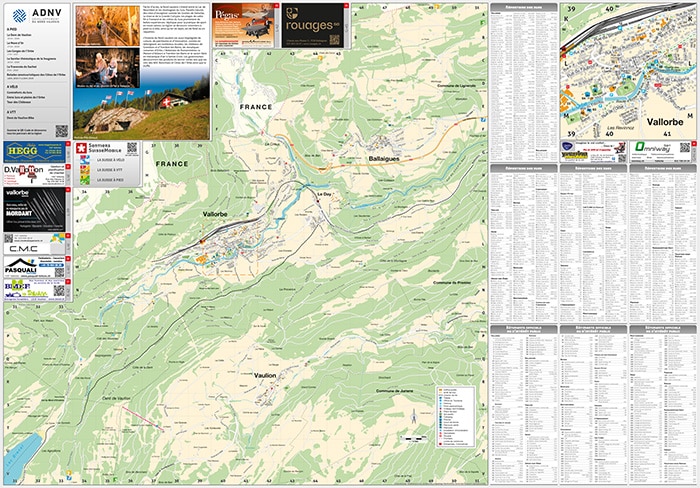Open the cave stairway photo
The width and height of the screenshot is (700, 488).
108,26
